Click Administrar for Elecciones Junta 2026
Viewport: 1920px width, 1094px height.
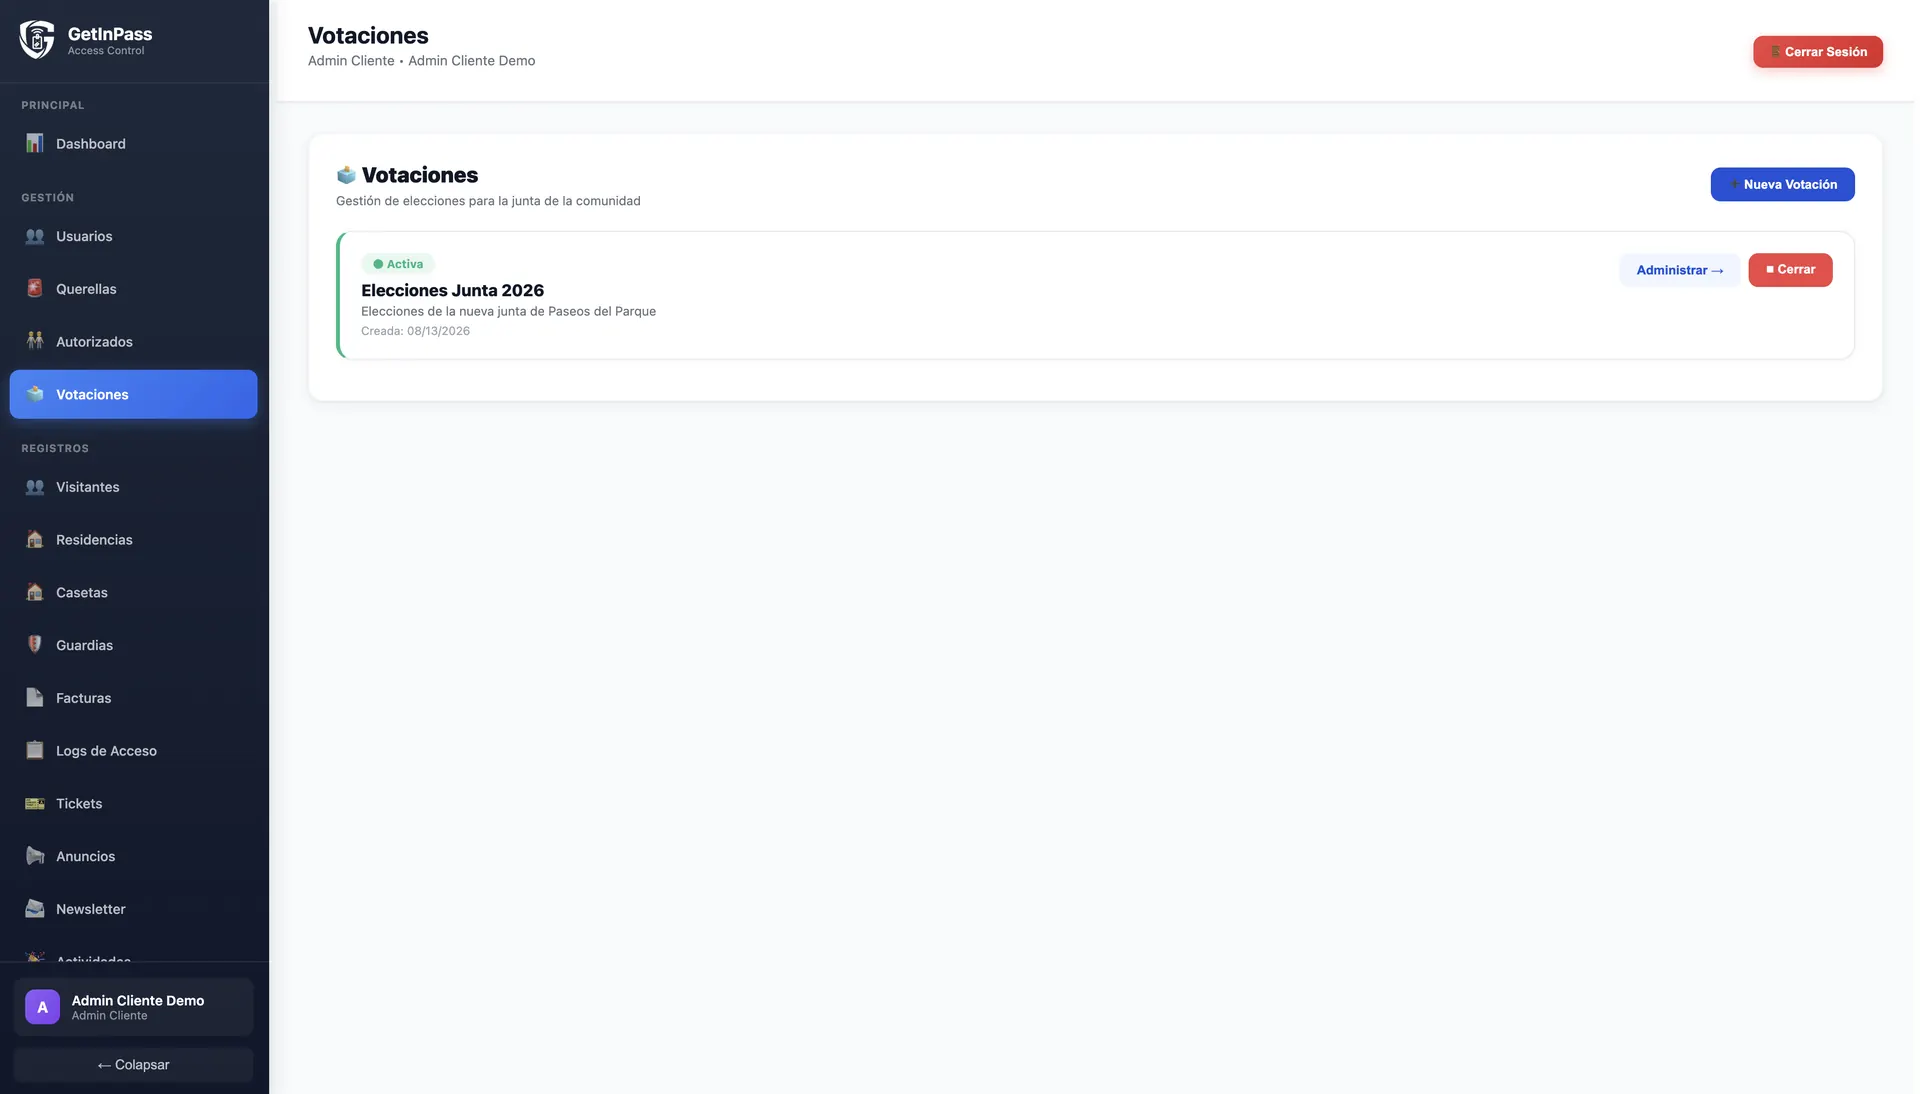click(1679, 270)
